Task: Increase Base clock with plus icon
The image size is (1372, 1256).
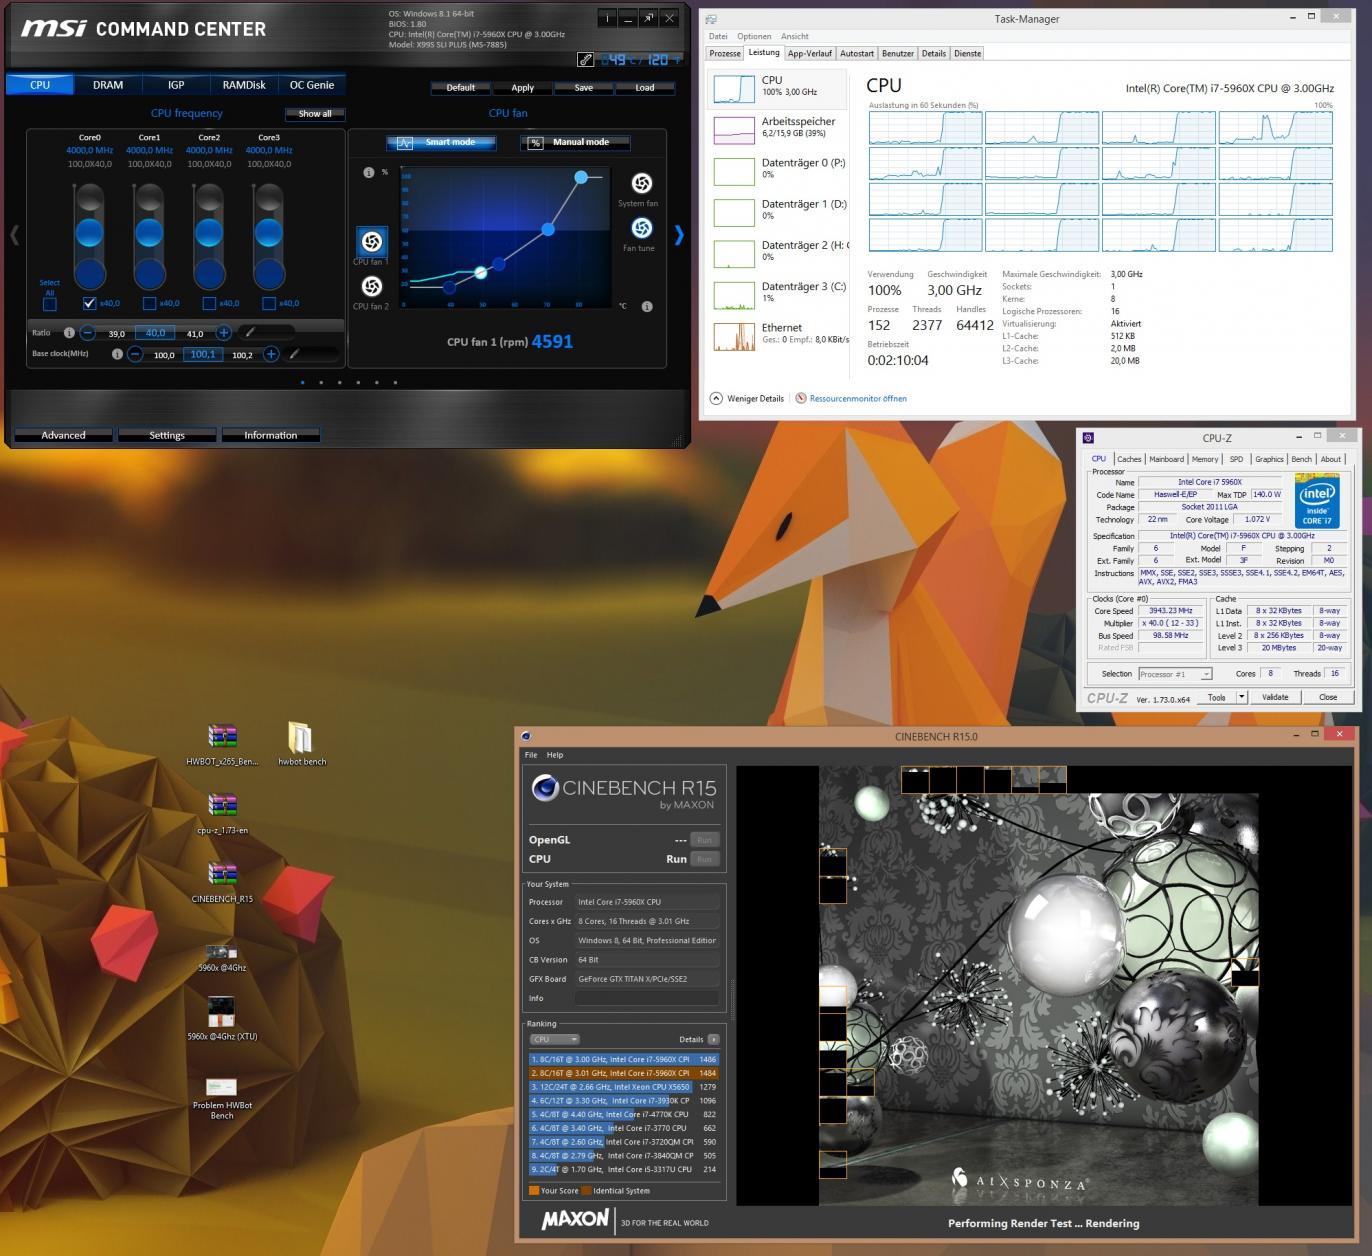Action: [271, 354]
